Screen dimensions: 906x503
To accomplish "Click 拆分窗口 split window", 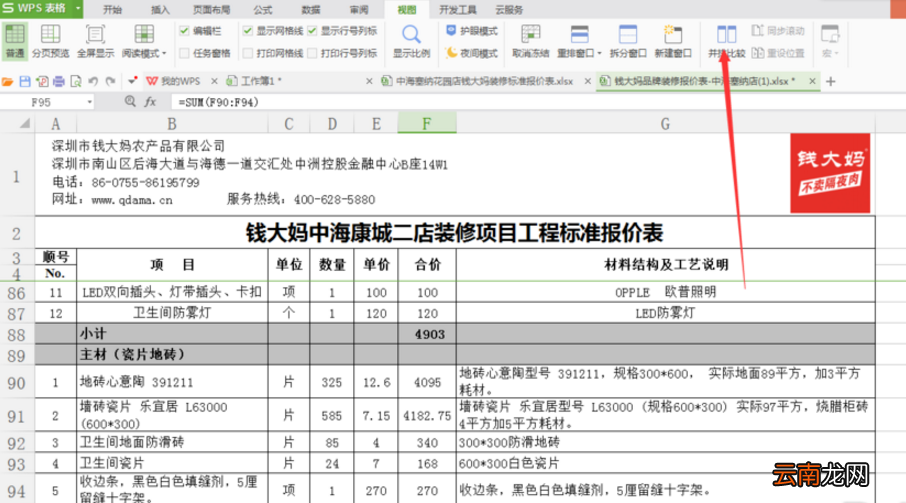I will tap(628, 42).
